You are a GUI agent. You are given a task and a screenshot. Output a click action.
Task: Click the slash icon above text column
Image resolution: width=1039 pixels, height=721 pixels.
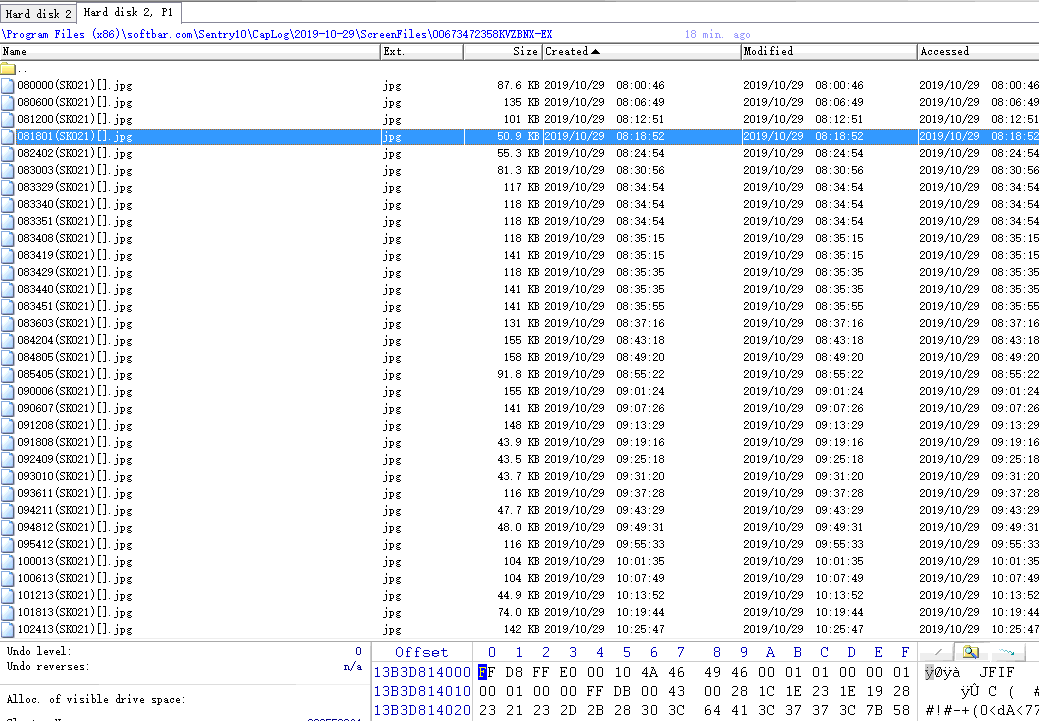938,653
